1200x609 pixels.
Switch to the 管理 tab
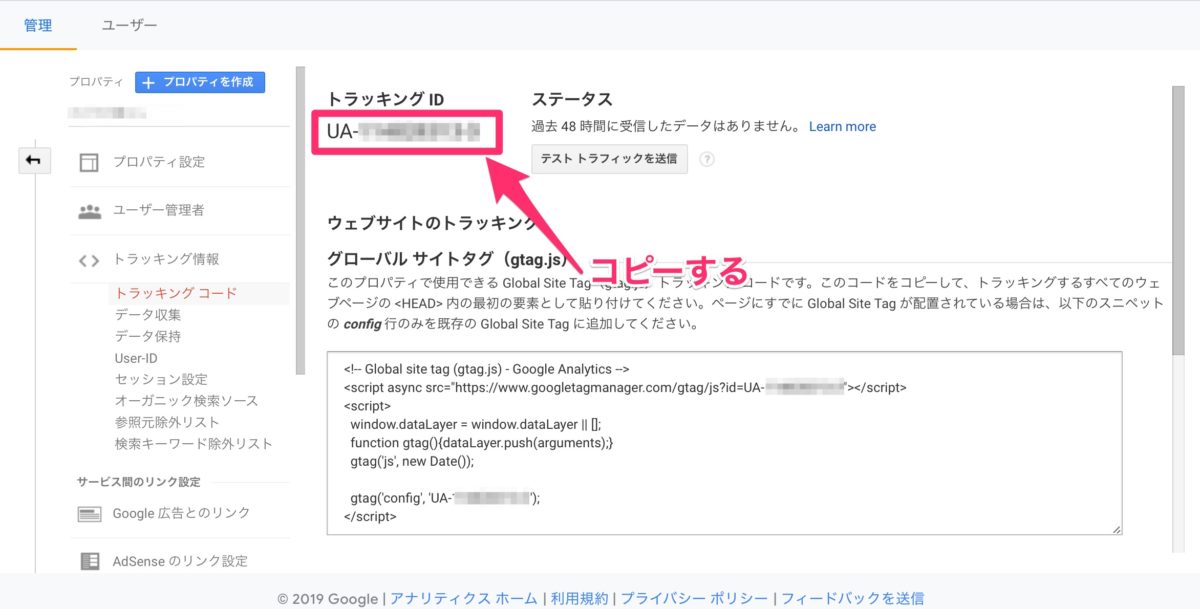tap(38, 25)
